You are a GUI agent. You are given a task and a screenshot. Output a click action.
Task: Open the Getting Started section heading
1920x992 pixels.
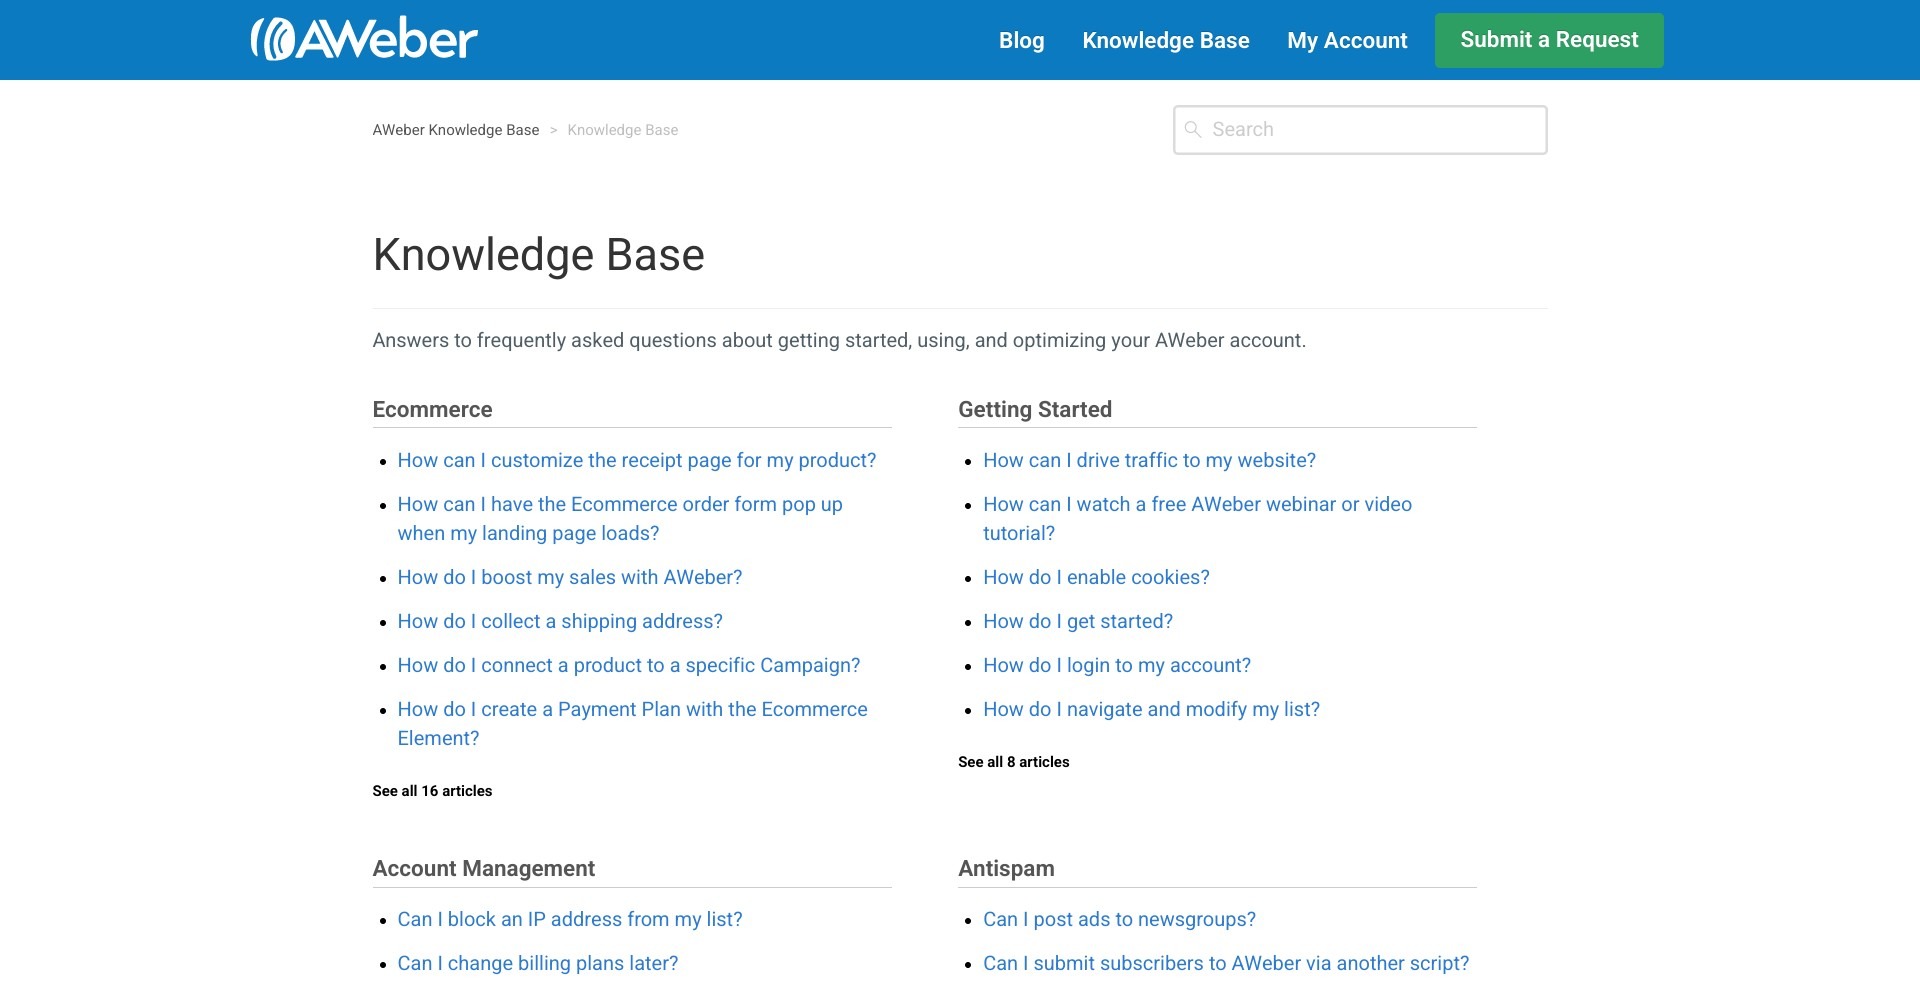click(x=1035, y=409)
